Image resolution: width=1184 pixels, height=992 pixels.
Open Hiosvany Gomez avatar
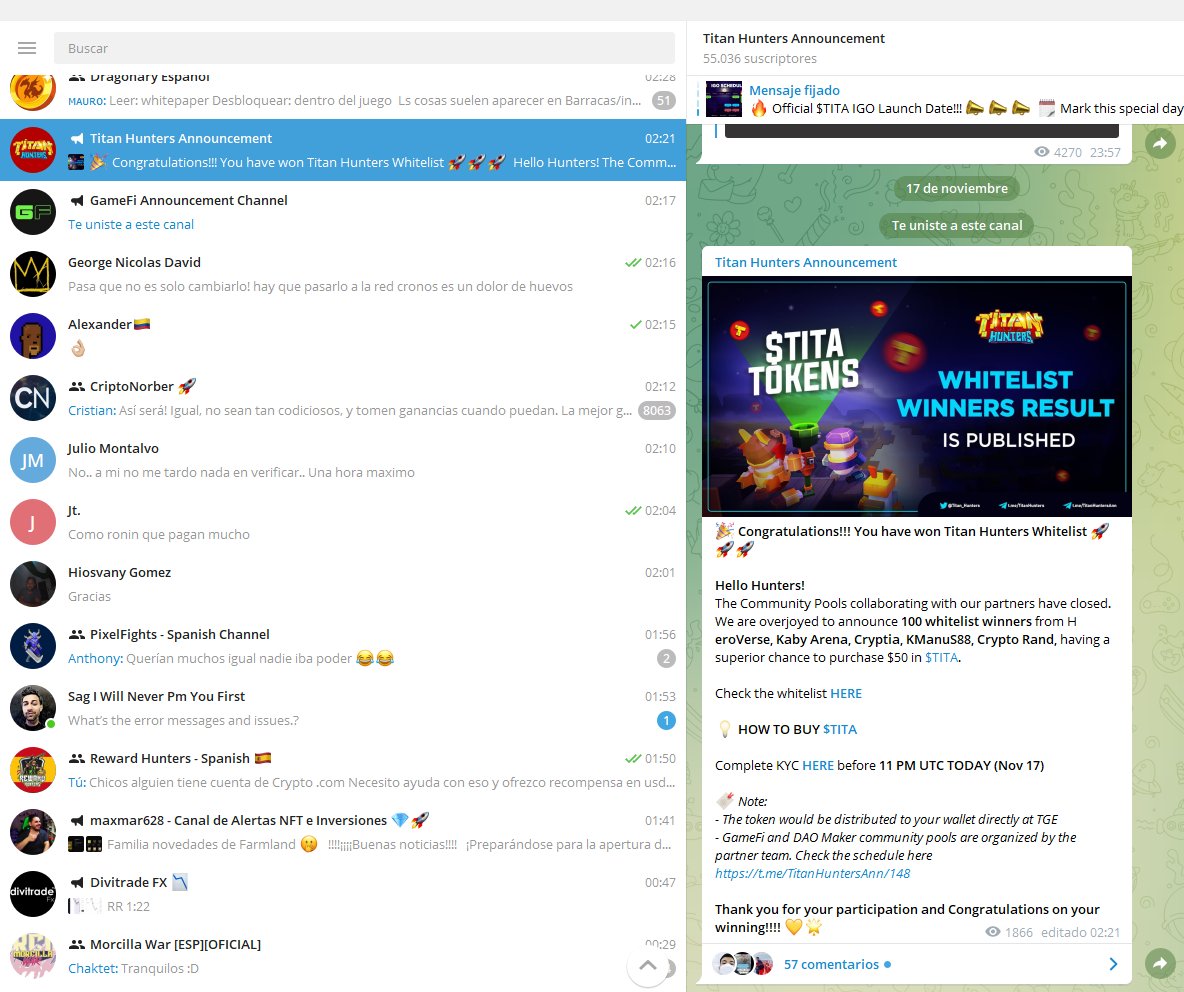coord(32,584)
